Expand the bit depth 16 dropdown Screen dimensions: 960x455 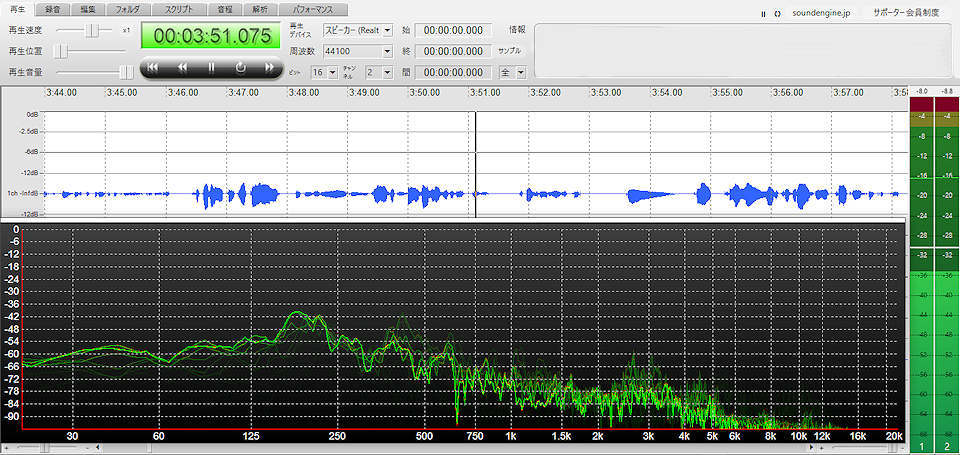pyautogui.click(x=324, y=72)
